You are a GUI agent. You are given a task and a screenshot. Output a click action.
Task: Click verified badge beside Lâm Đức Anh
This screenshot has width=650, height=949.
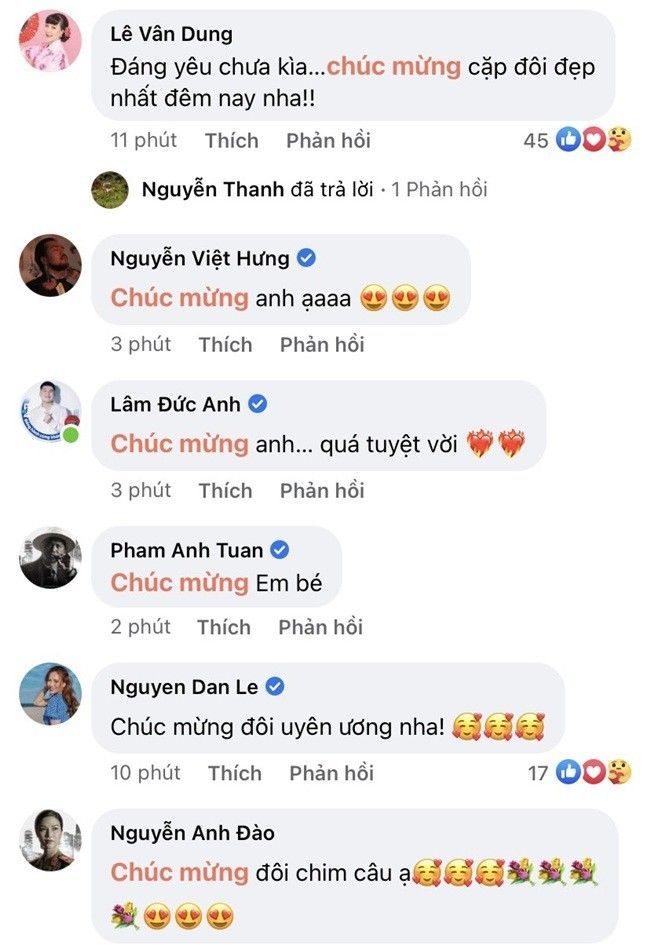coord(257,404)
